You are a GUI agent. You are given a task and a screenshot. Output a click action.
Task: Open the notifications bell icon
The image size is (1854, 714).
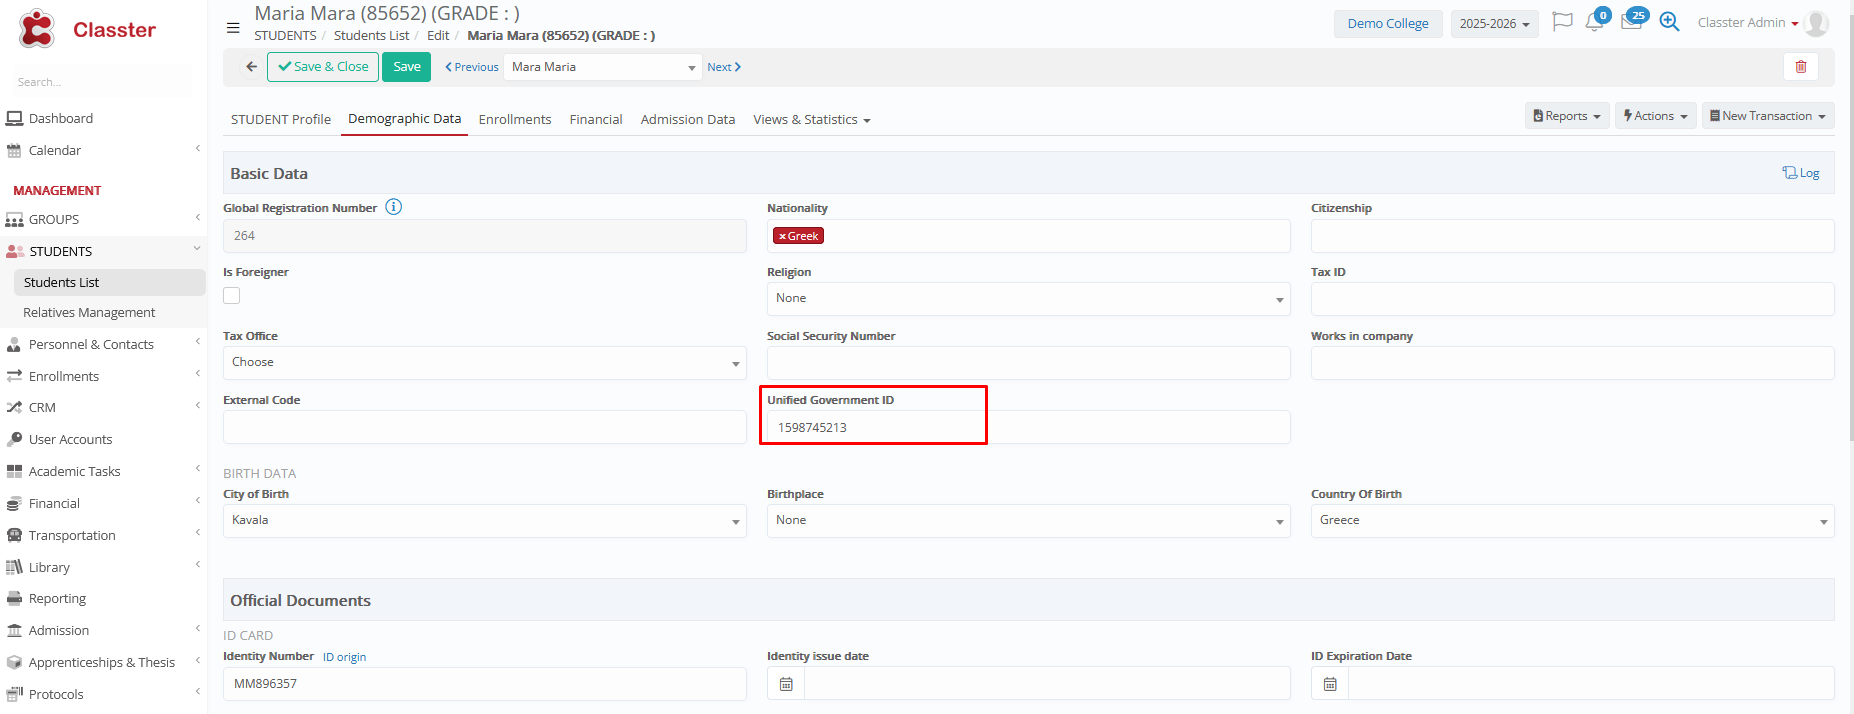(1594, 23)
